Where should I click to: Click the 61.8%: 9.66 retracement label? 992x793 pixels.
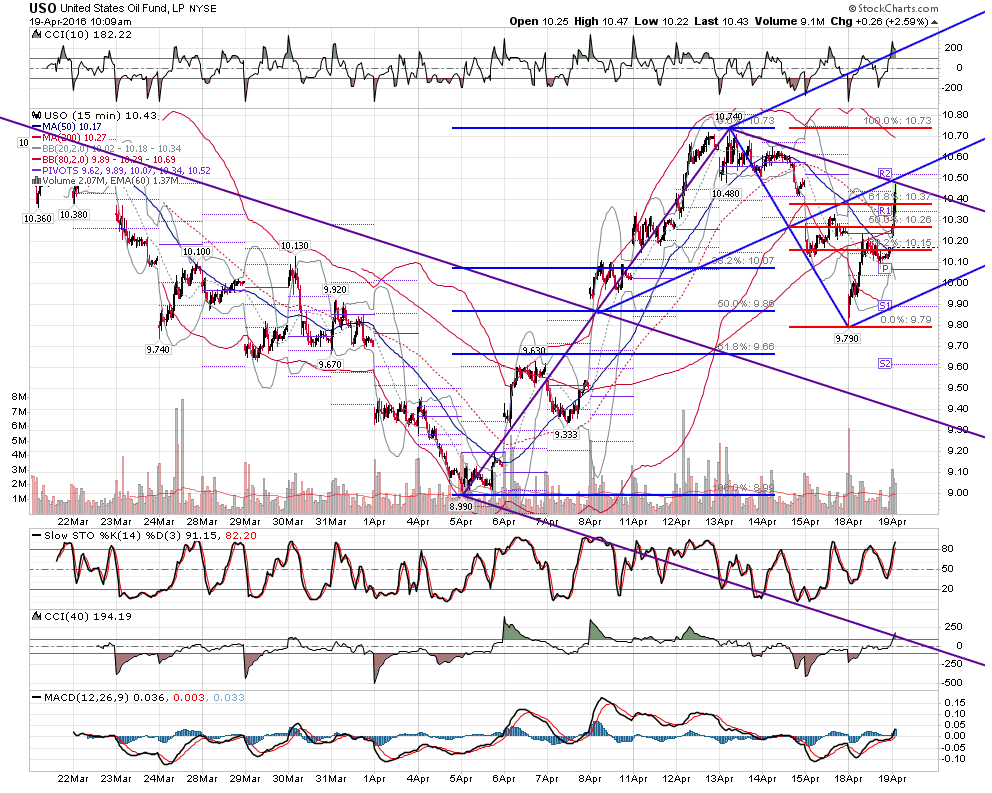click(745, 347)
